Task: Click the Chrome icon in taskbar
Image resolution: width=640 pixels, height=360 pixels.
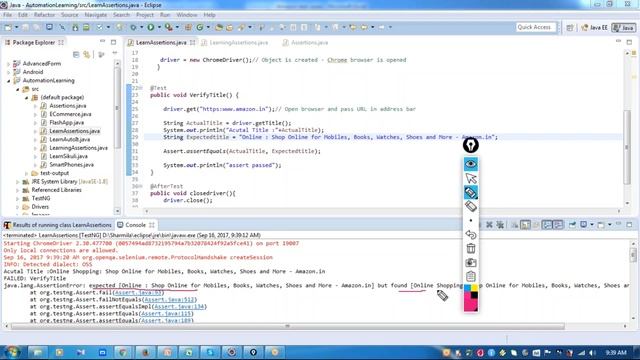Action: pyautogui.click(x=123, y=352)
